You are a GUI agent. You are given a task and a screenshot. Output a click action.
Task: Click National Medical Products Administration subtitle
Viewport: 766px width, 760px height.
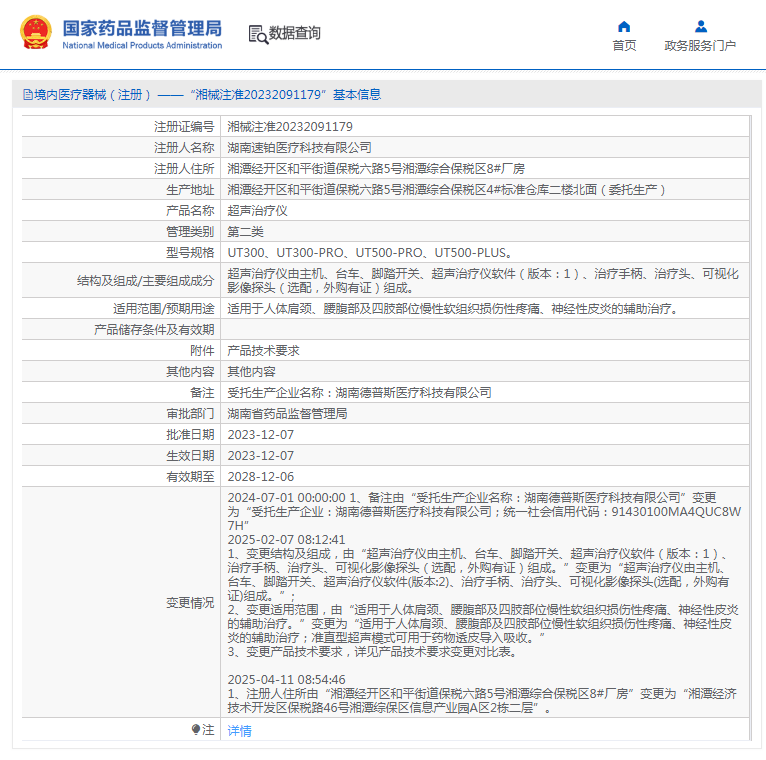point(142,45)
